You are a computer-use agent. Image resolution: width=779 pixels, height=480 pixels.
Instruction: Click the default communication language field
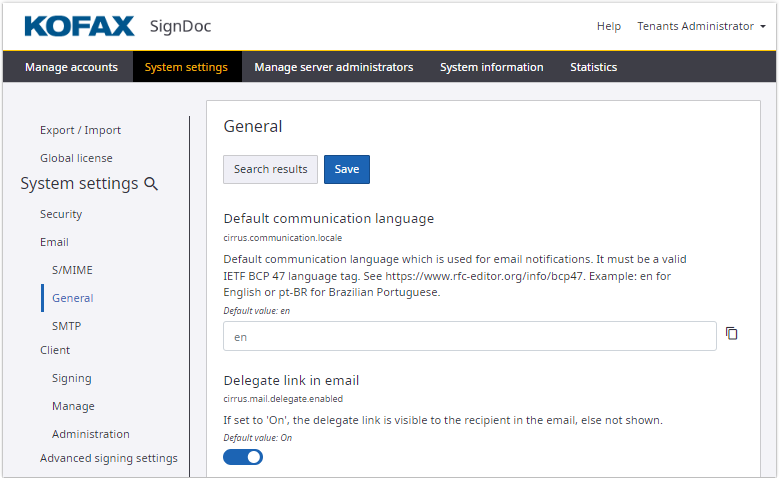pos(469,337)
